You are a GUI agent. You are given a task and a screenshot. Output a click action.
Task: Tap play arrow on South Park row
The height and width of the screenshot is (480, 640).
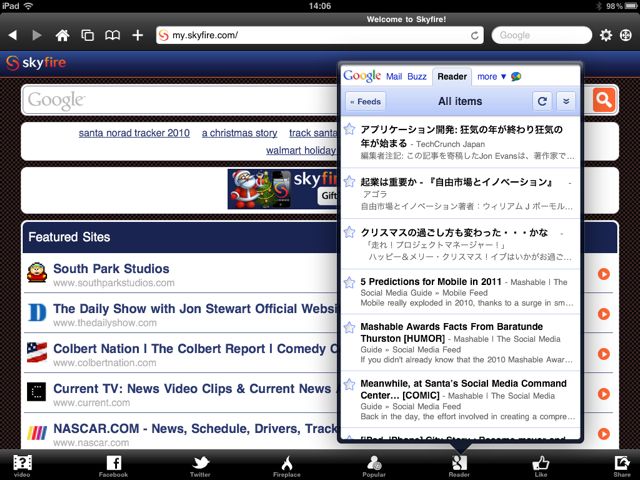[604, 274]
